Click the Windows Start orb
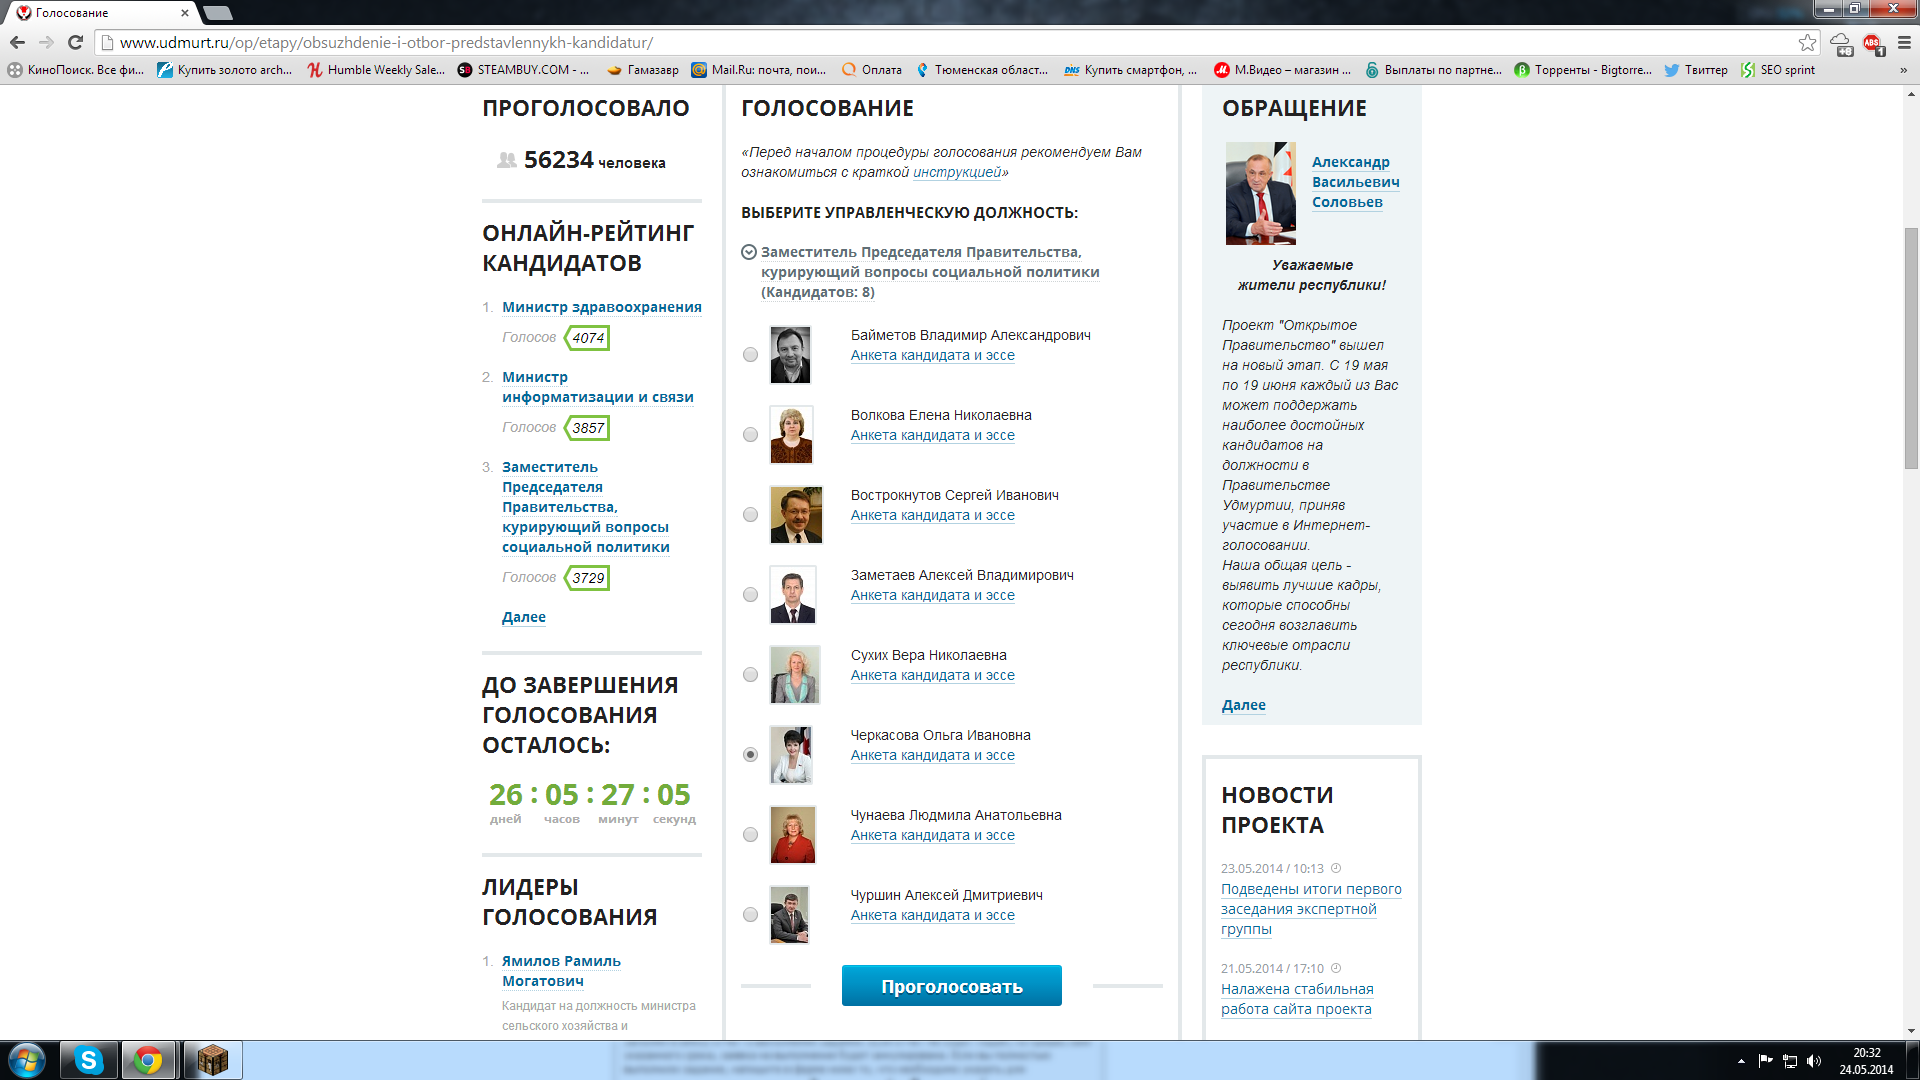The width and height of the screenshot is (1920, 1080). click(x=27, y=1060)
